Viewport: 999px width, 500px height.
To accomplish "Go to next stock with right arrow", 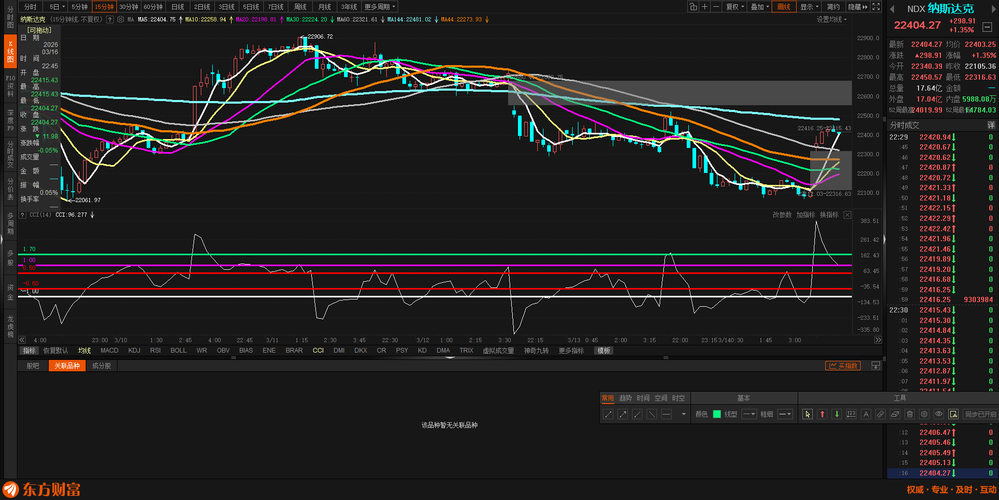I will click(x=993, y=8).
